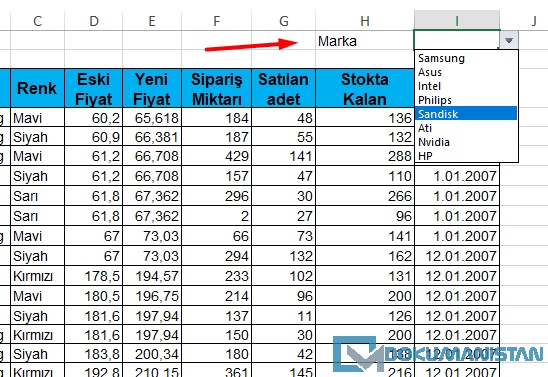Click cell with stock value 288

tap(365, 156)
